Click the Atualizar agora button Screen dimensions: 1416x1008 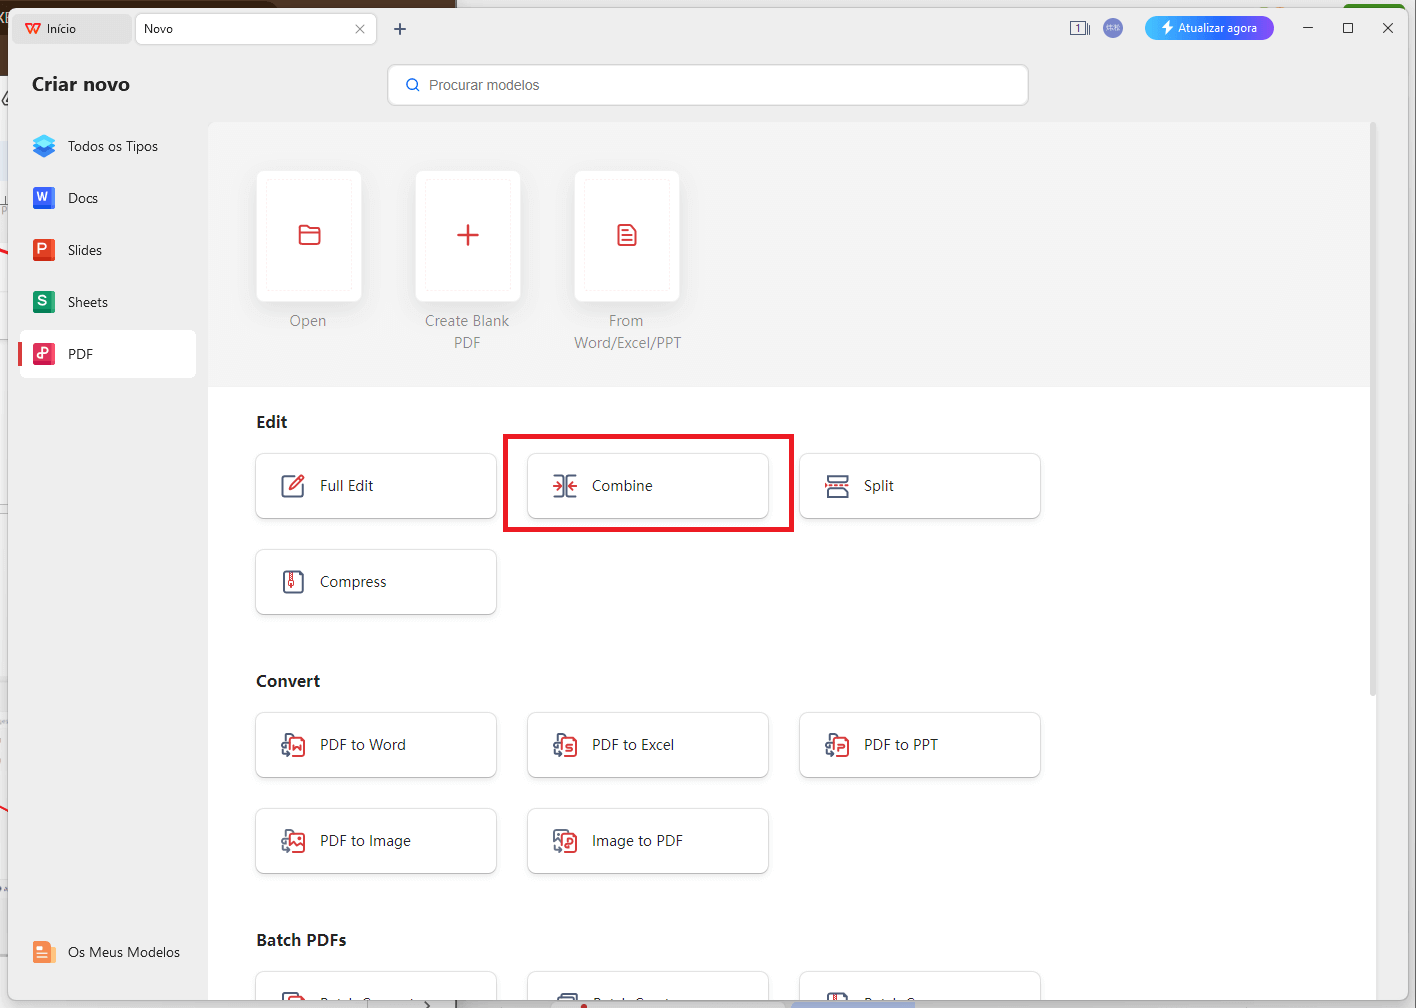point(1209,27)
